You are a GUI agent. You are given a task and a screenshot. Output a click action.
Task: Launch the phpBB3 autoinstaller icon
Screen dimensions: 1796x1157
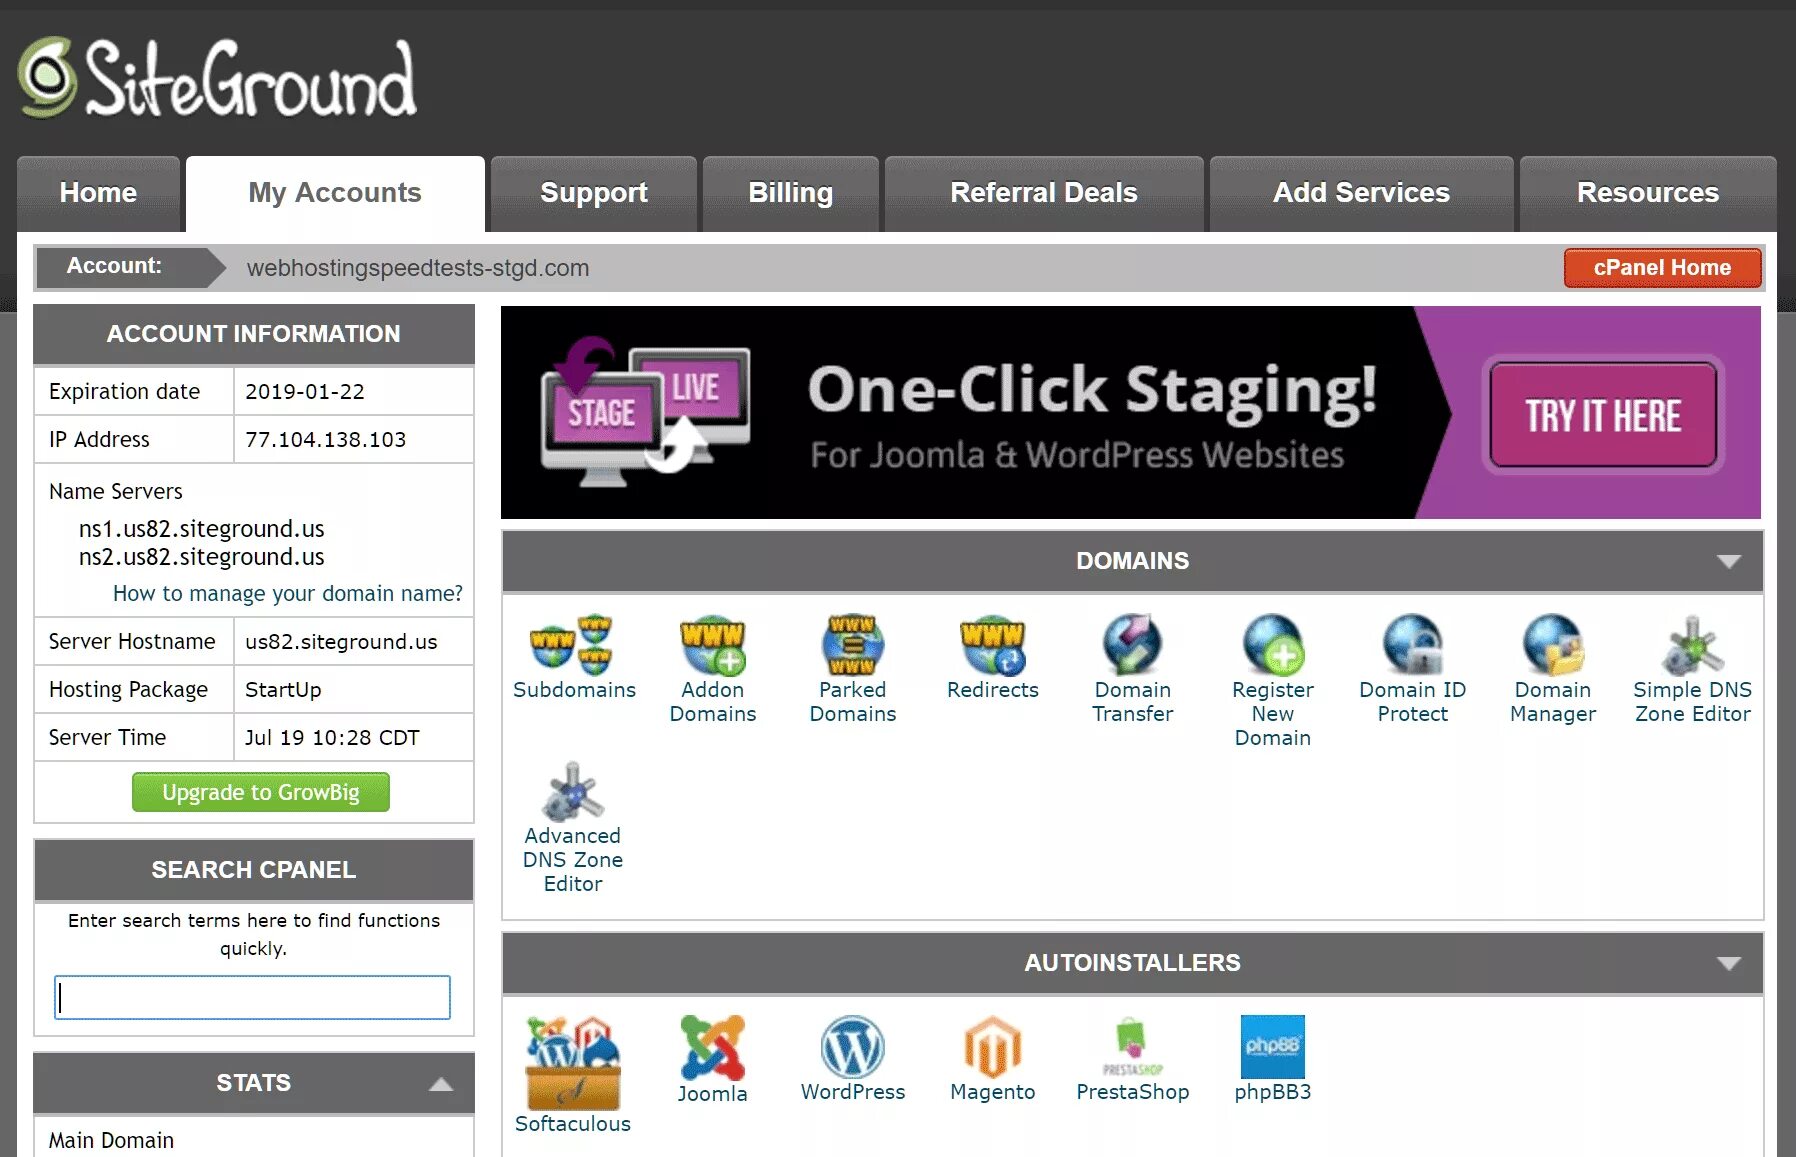(x=1272, y=1047)
